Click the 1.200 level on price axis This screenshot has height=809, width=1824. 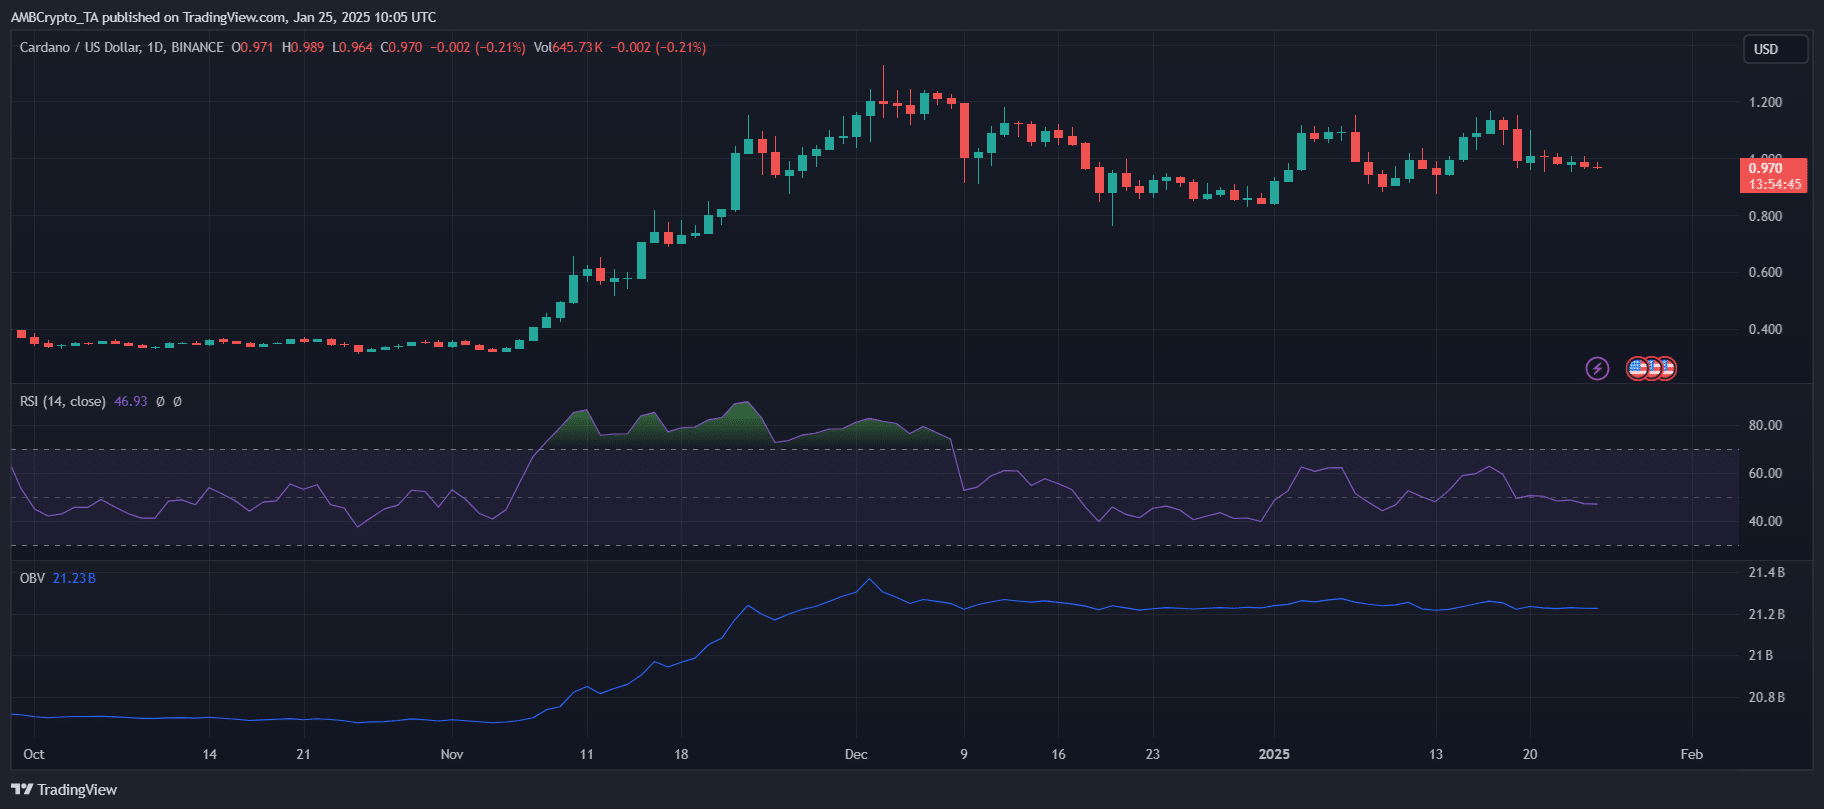click(x=1765, y=102)
